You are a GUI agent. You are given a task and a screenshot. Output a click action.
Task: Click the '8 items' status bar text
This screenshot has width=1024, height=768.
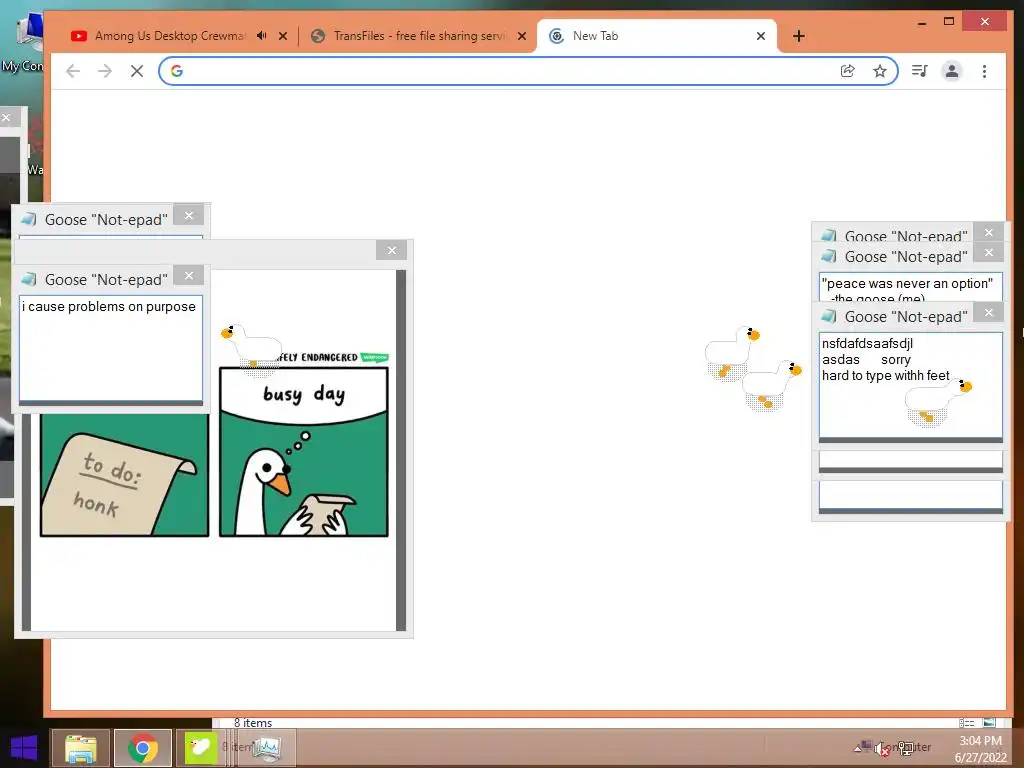[253, 723]
